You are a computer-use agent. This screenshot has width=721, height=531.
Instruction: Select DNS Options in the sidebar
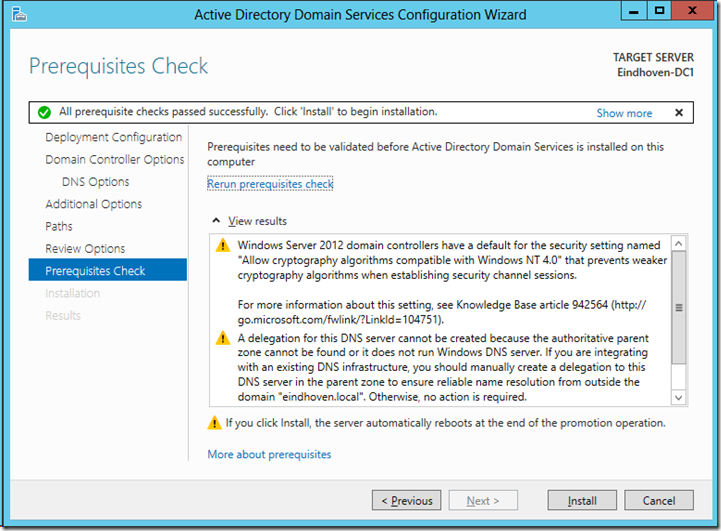tap(96, 182)
